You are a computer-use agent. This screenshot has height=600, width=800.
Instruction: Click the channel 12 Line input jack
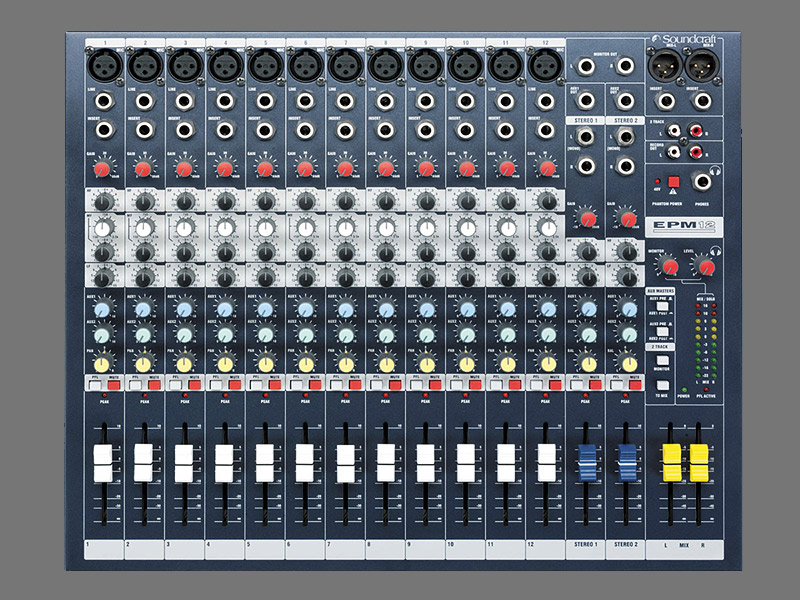[x=547, y=101]
